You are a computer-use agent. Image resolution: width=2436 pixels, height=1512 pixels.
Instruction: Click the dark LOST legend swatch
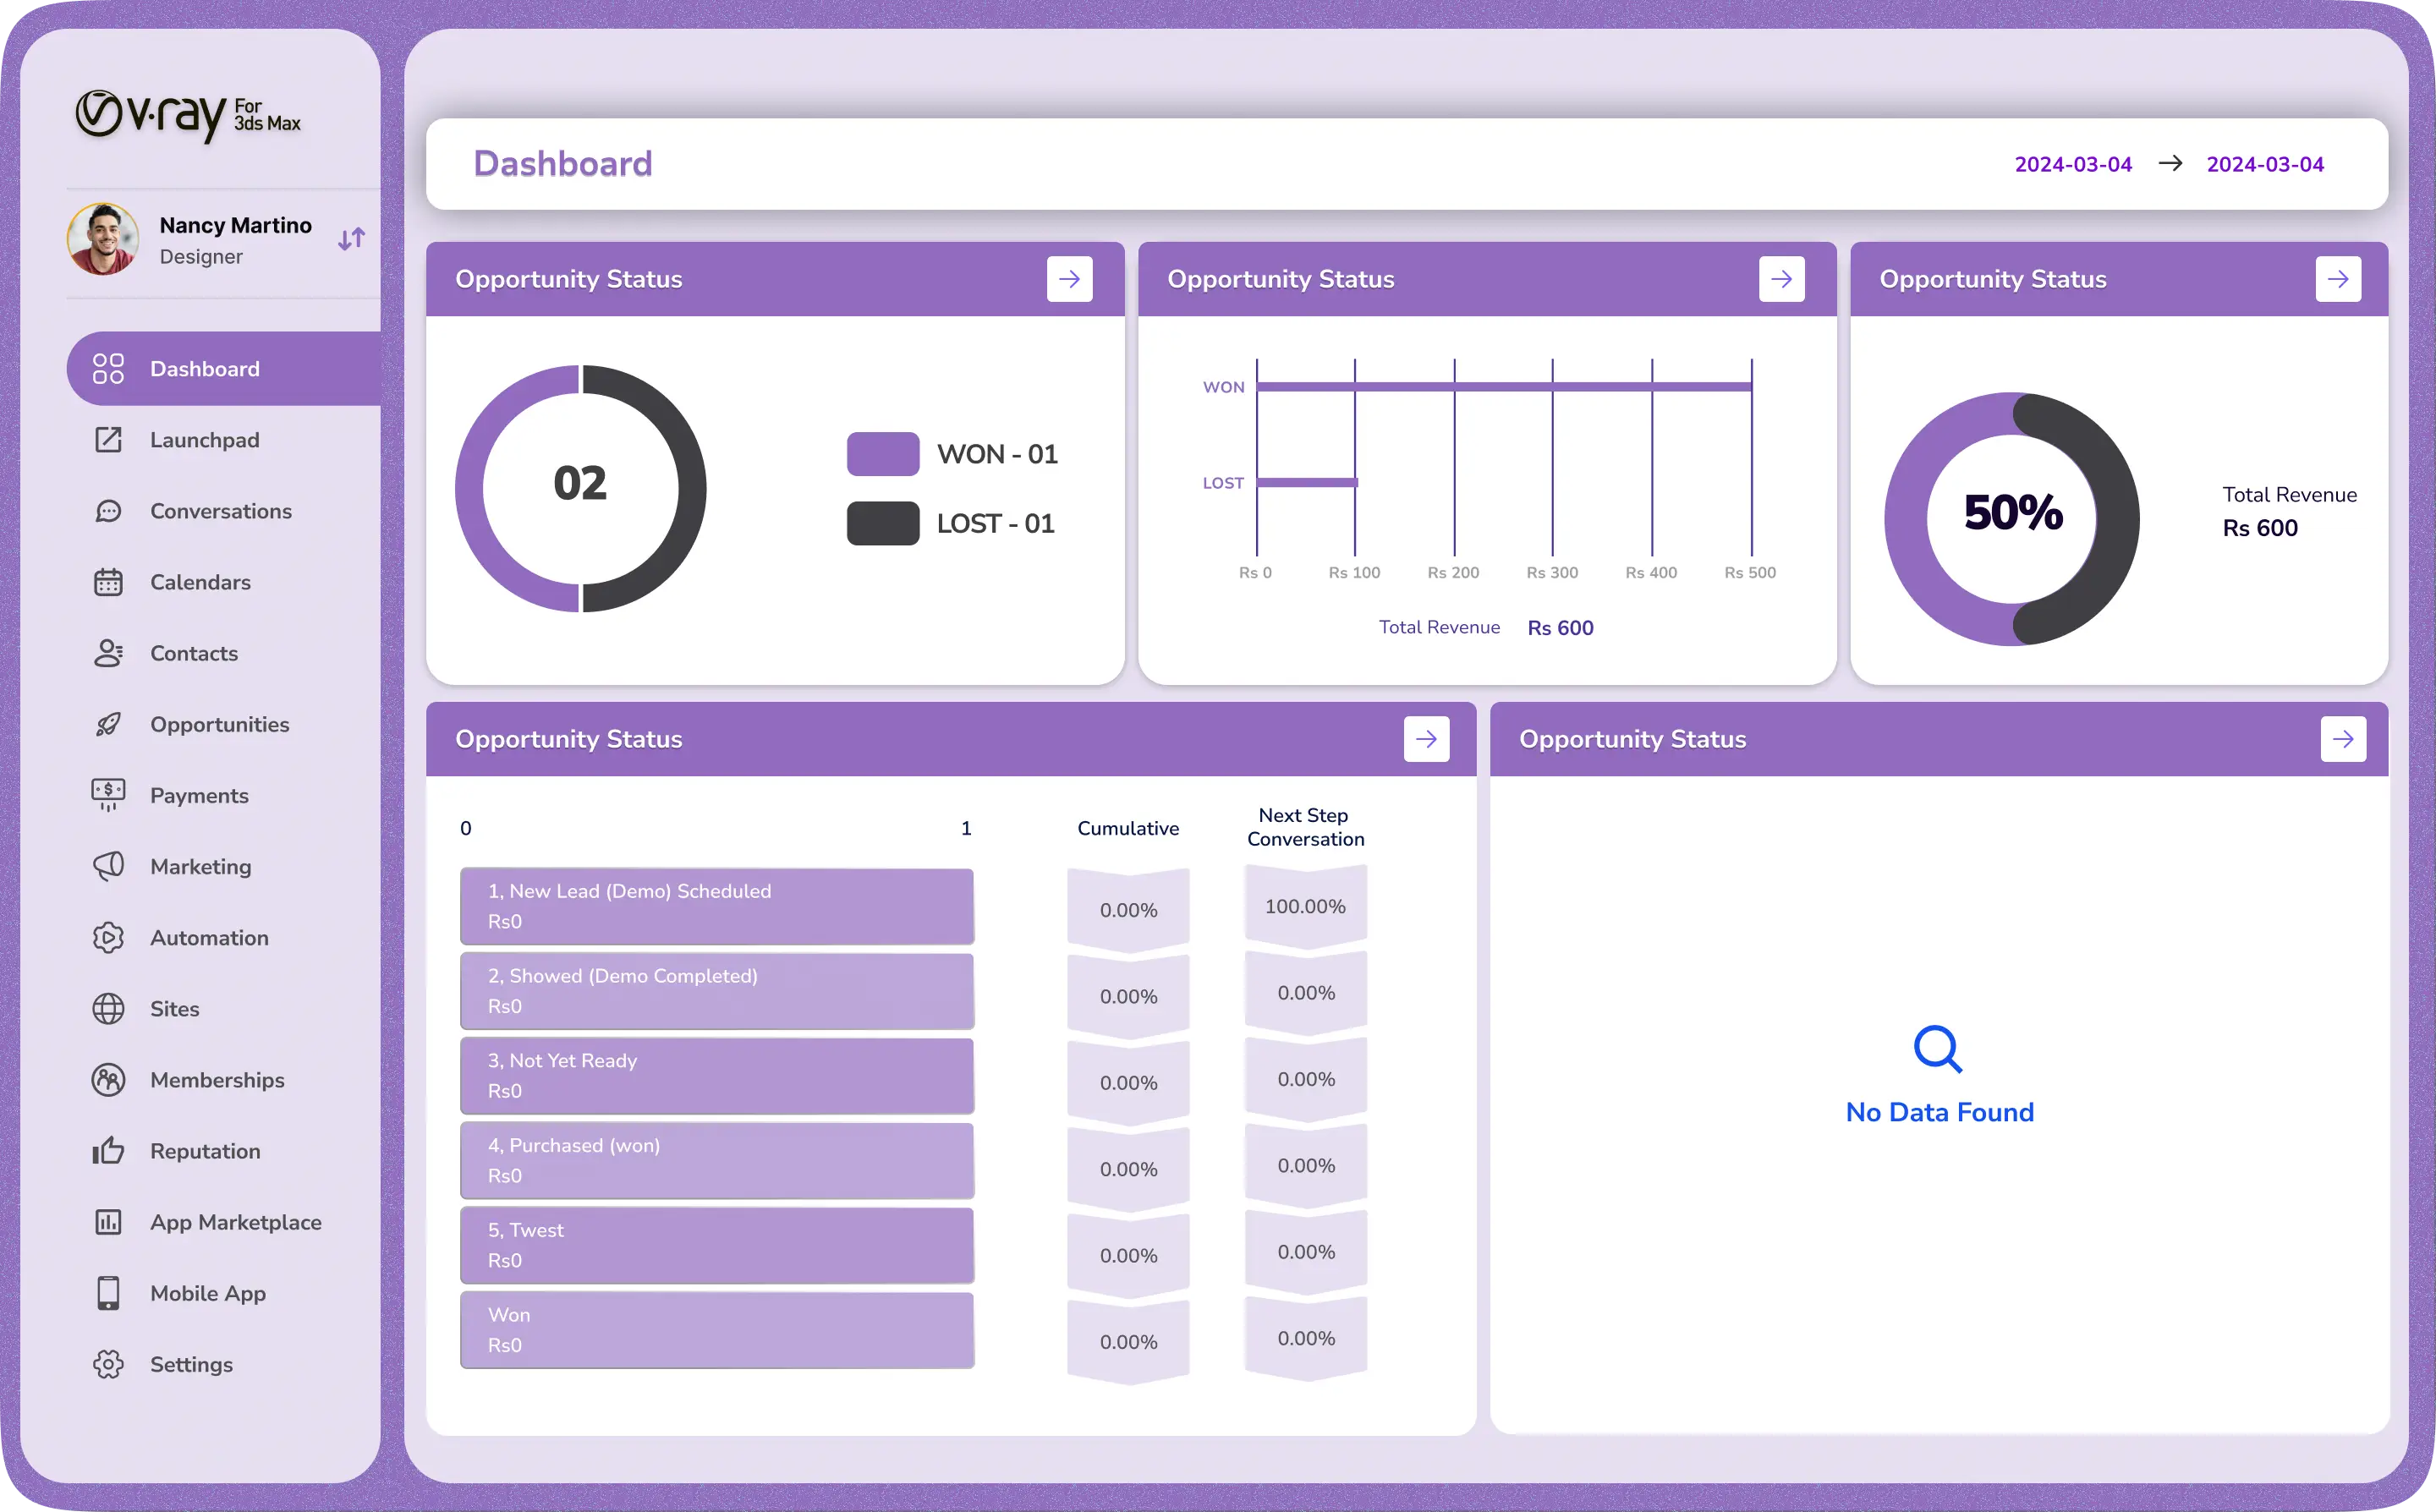pyautogui.click(x=882, y=523)
